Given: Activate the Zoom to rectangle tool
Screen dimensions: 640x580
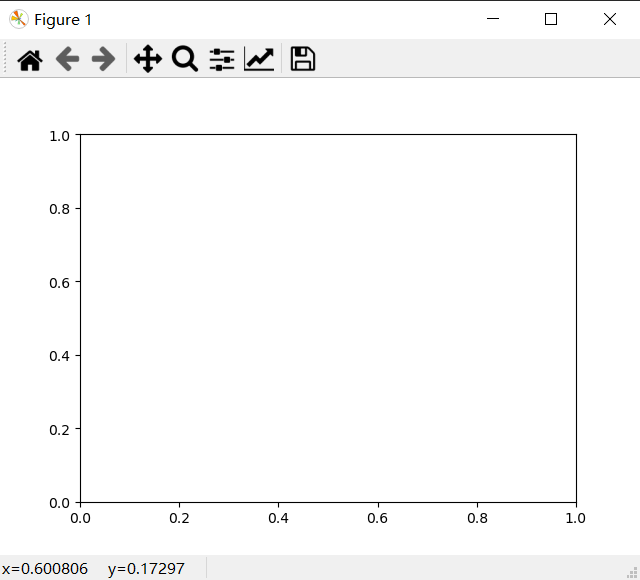Looking at the screenshot, I should pyautogui.click(x=185, y=59).
